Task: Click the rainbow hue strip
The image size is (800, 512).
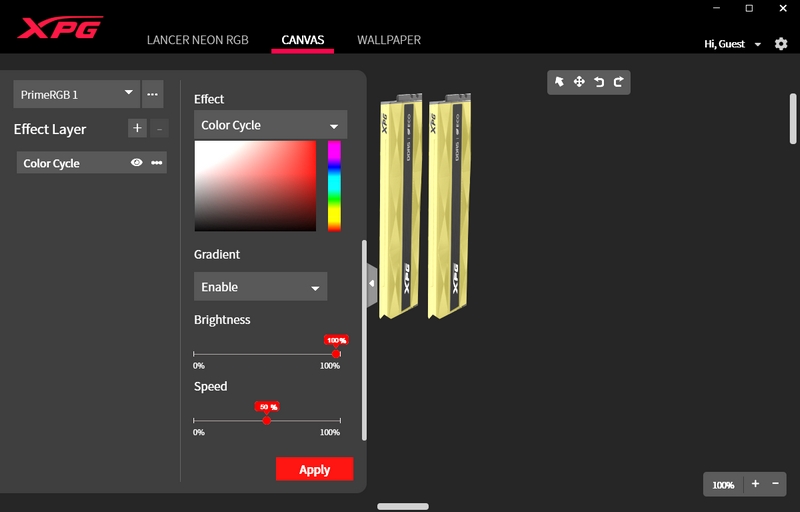Action: click(334, 185)
